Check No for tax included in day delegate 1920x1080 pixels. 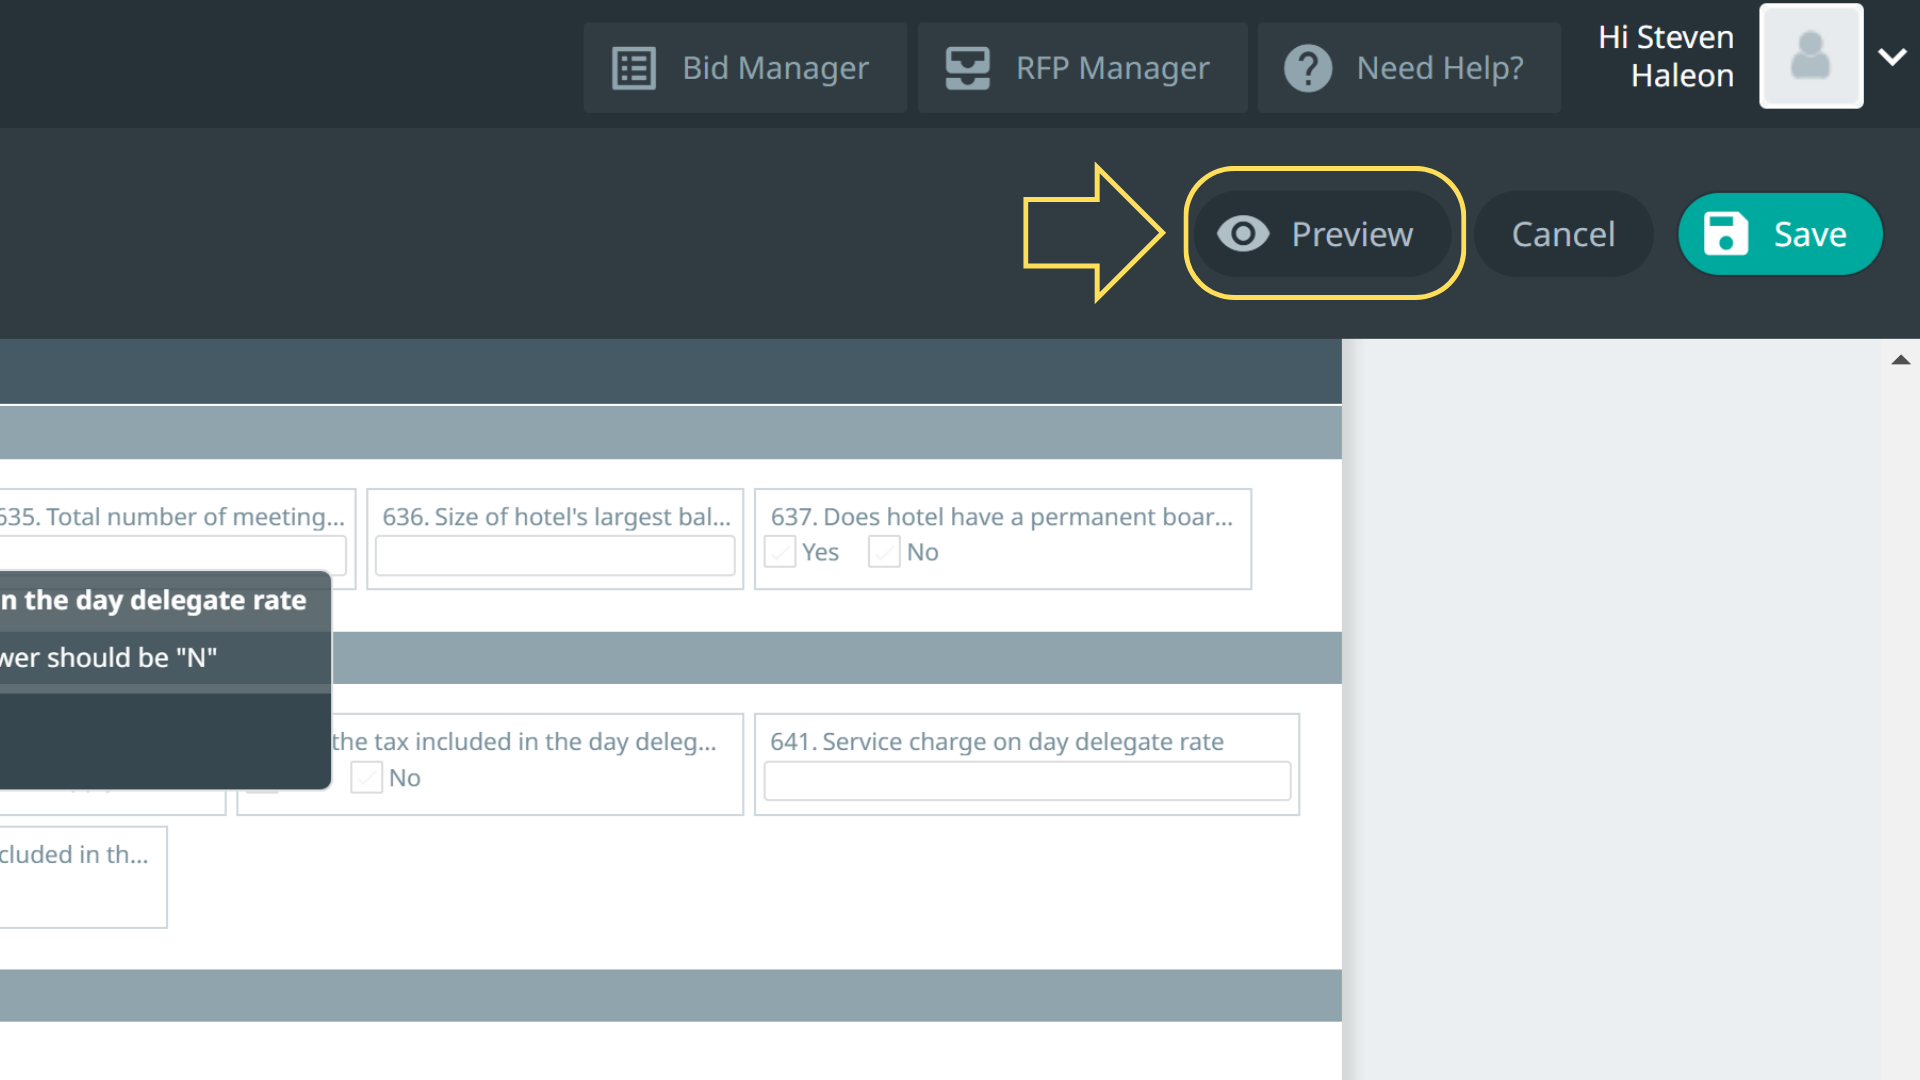[x=367, y=778]
